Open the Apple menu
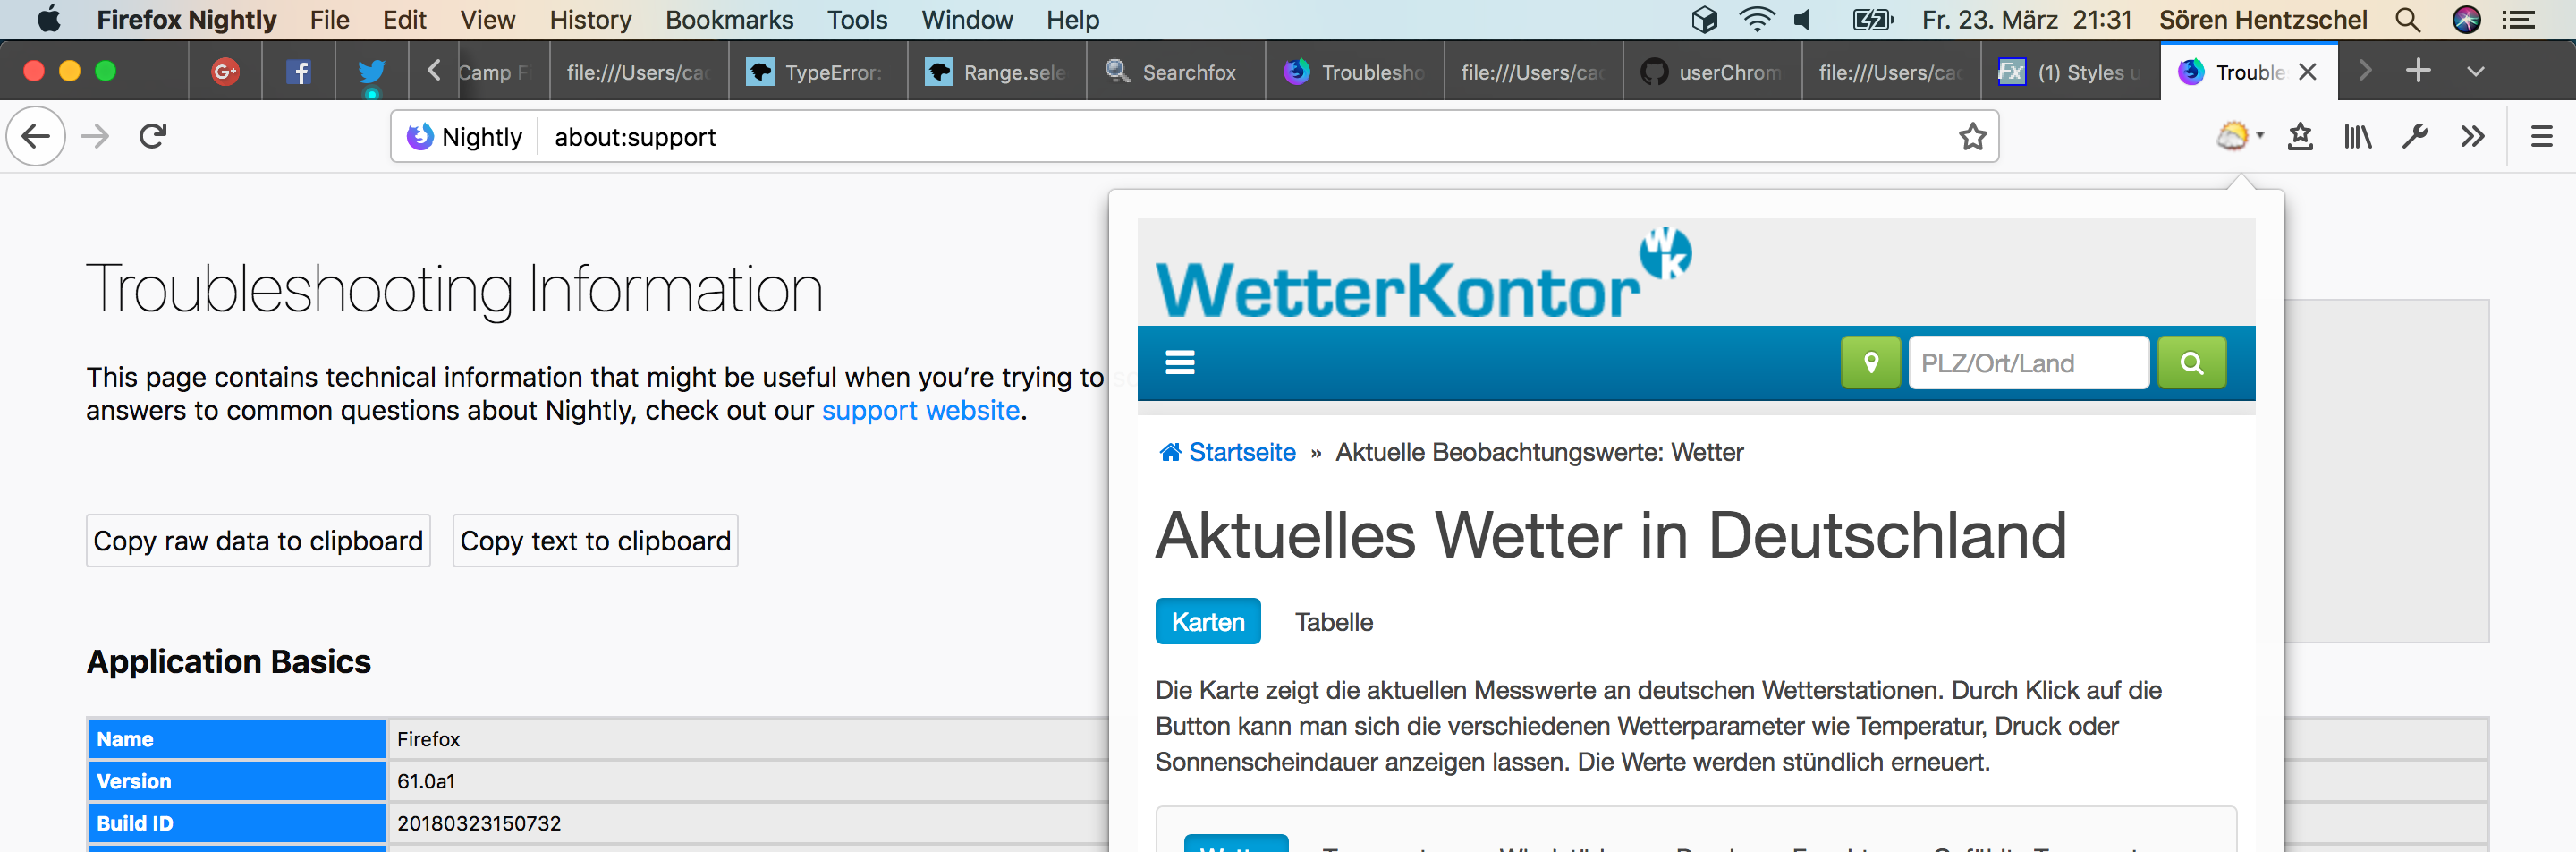Viewport: 2576px width, 852px height. 48,19
